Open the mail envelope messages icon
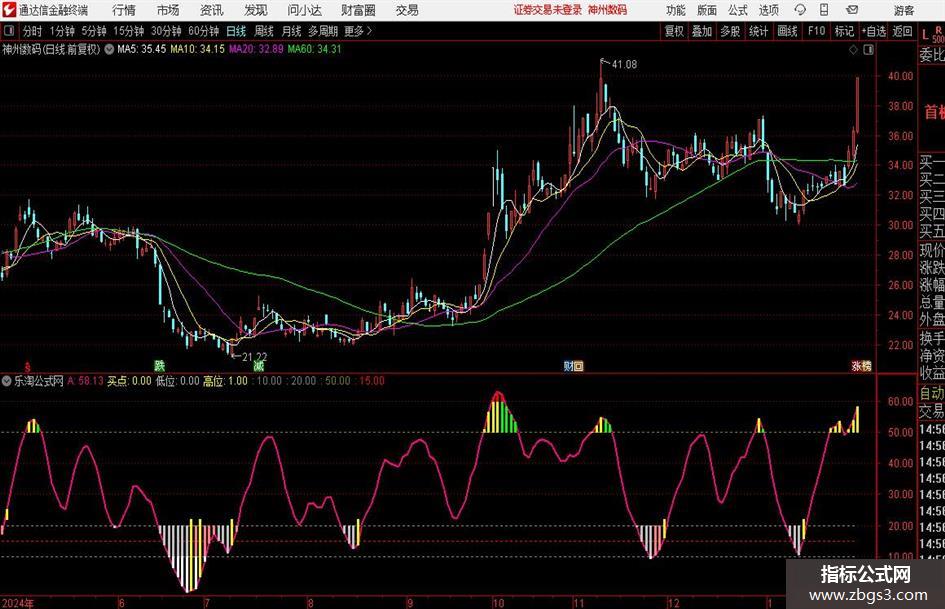The image size is (945, 609). click(852, 10)
